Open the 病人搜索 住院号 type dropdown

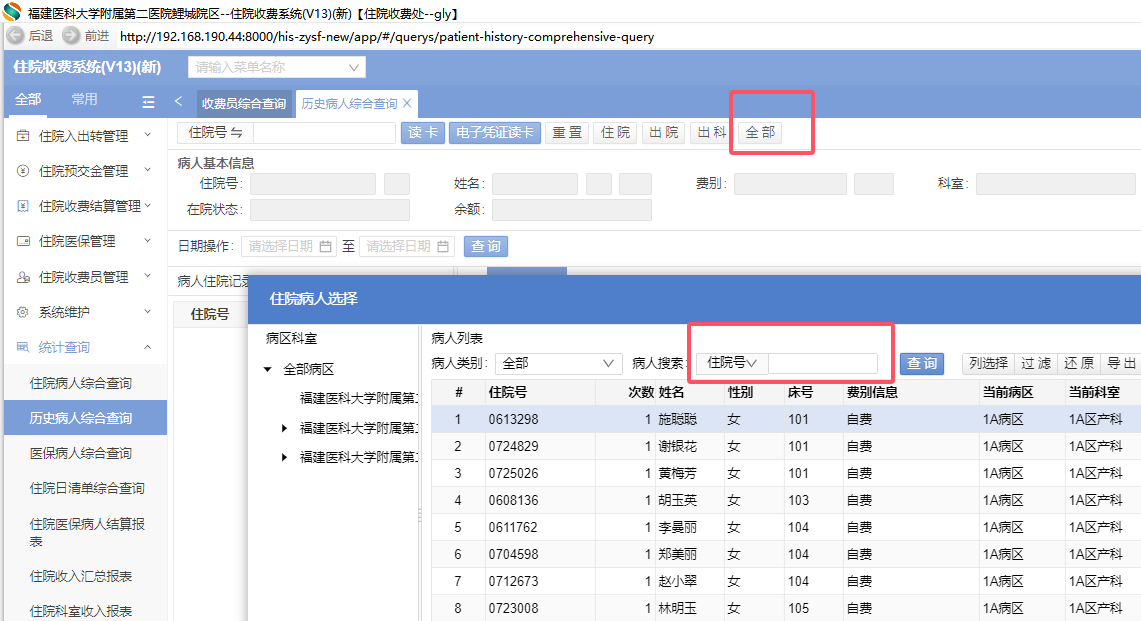point(731,363)
